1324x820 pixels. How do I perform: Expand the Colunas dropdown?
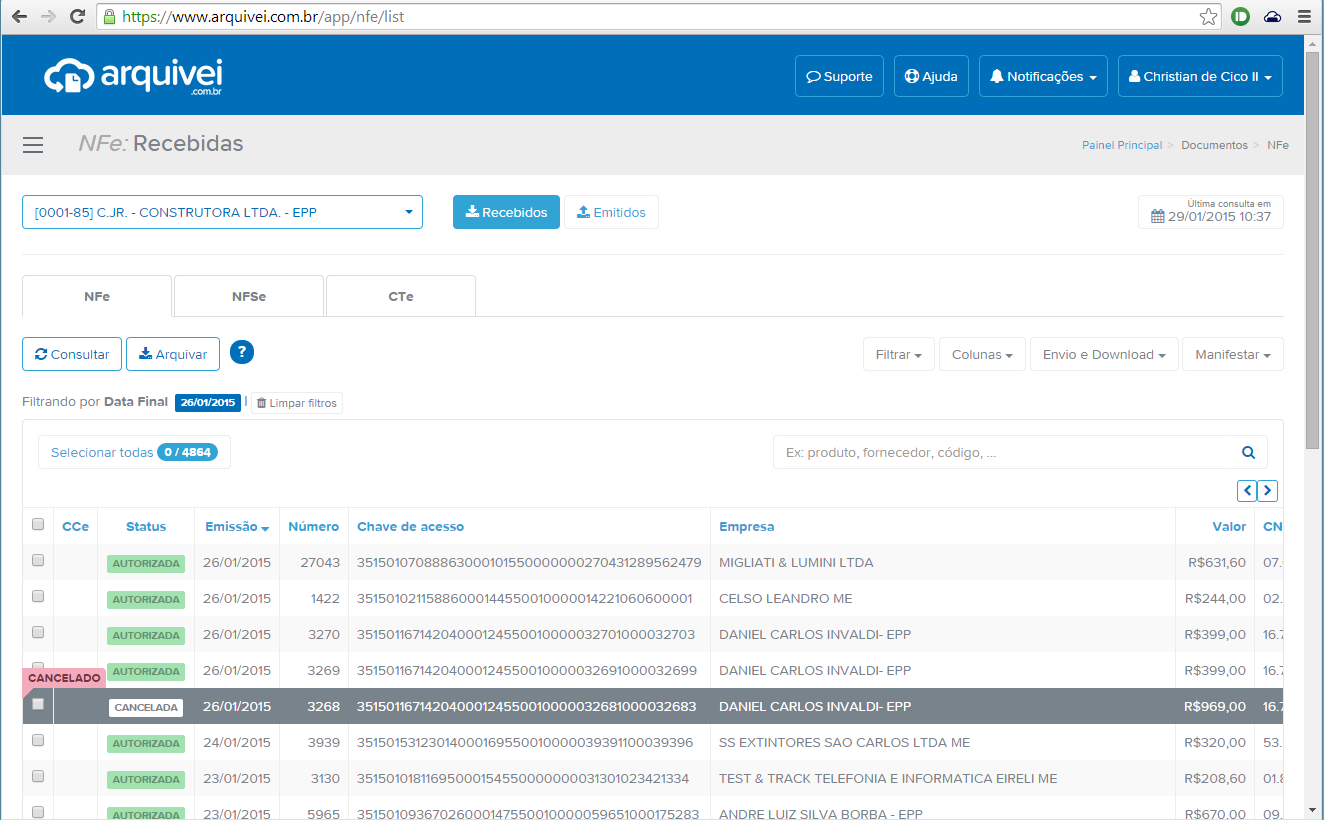click(x=982, y=354)
